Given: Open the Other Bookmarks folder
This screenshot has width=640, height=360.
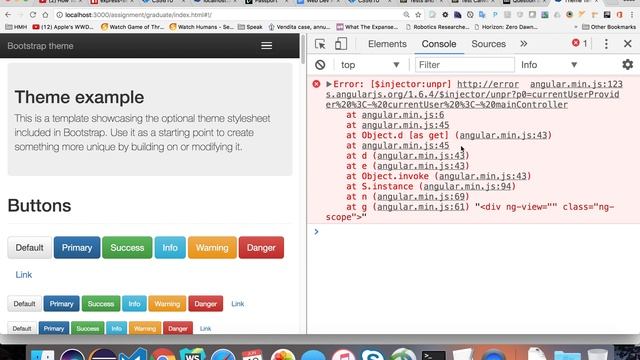Looking at the screenshot, I should 609,27.
